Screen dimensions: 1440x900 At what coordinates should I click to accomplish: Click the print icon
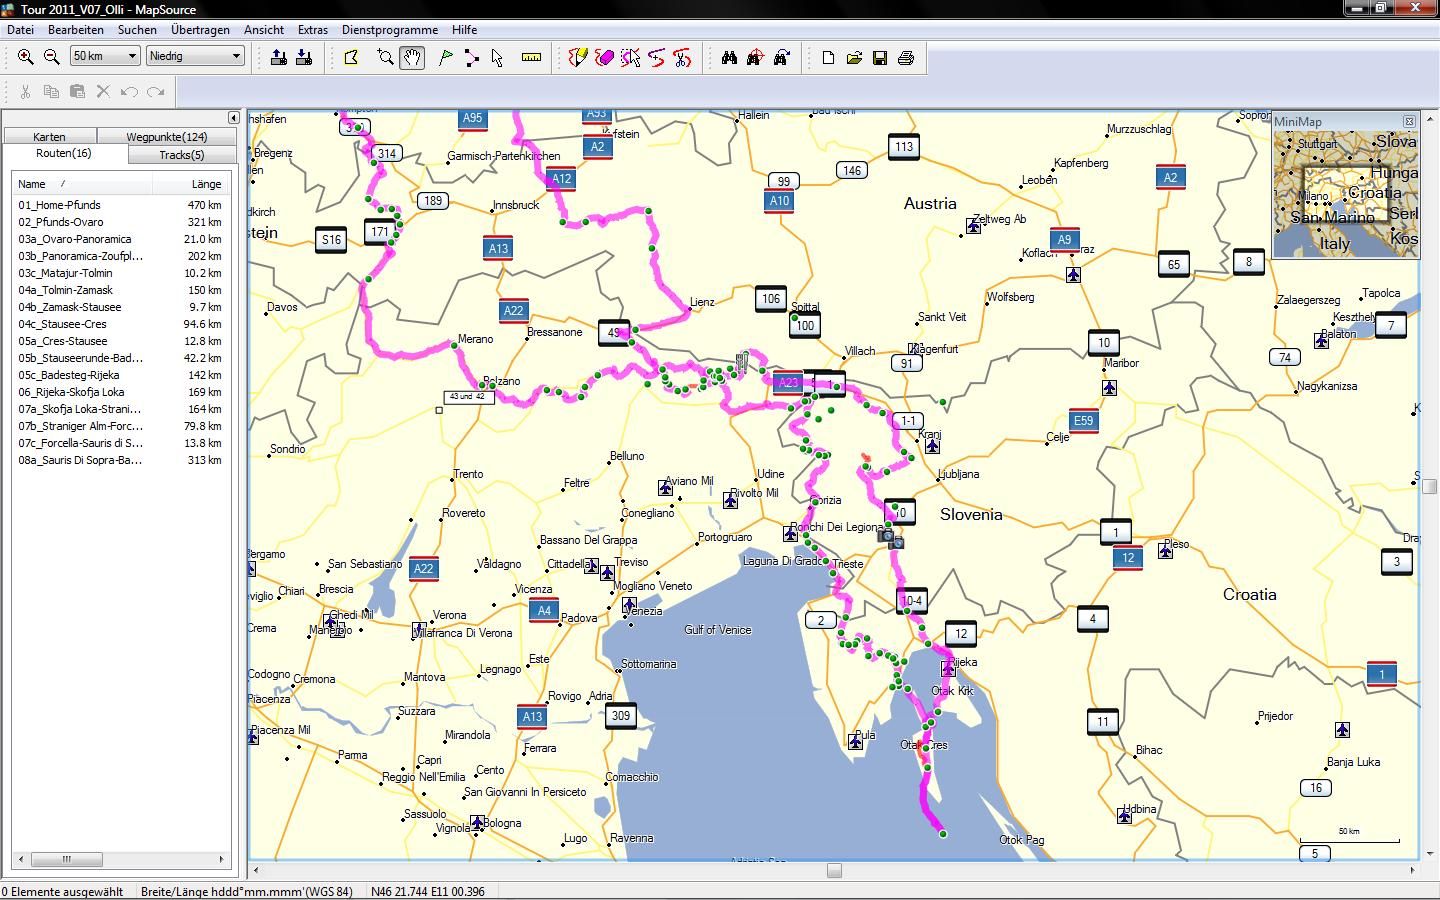tap(906, 58)
